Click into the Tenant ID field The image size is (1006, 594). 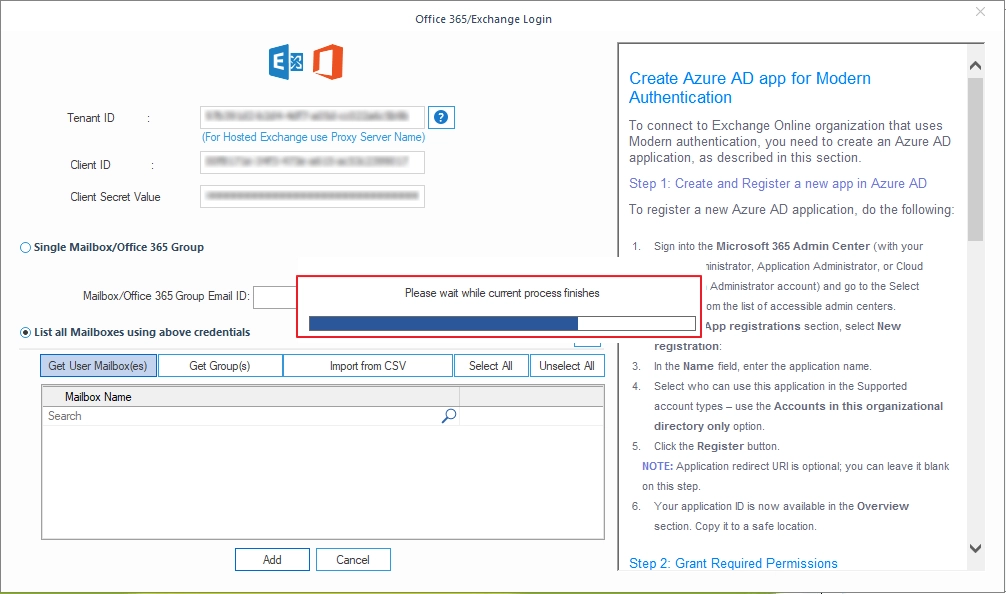point(312,117)
